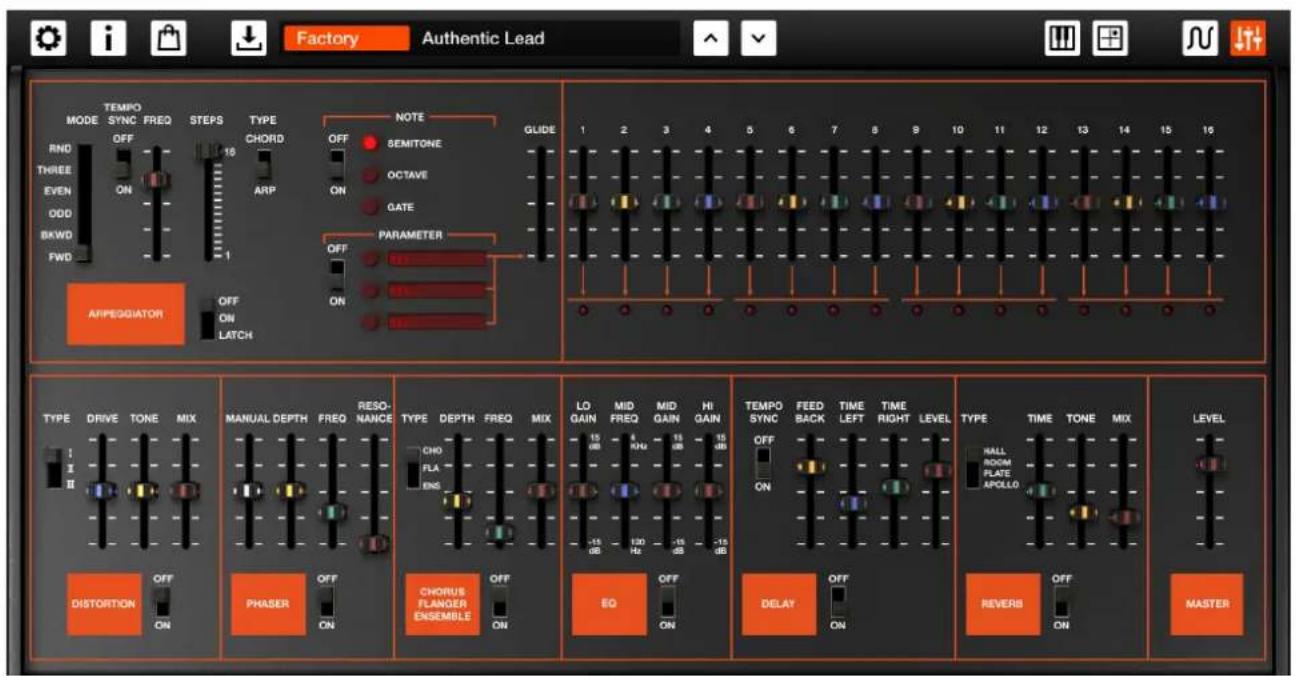Switch to the waveform synth view icon
Image resolution: width=1296 pixels, height=676 pixels.
[x=1200, y=39]
